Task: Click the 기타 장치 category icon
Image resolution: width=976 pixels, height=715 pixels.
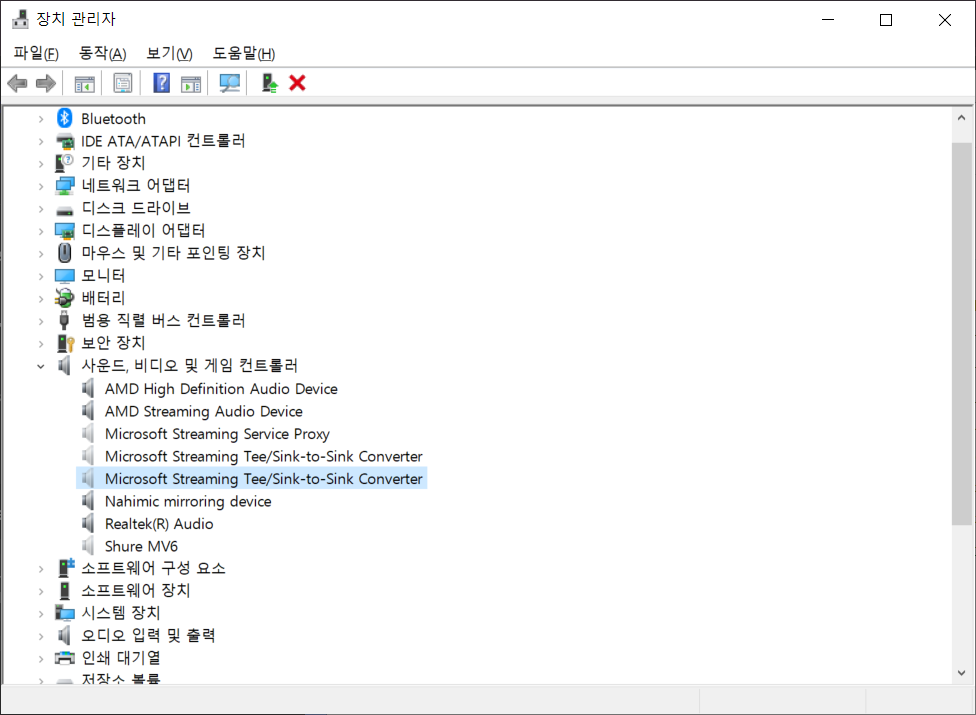Action: click(64, 162)
